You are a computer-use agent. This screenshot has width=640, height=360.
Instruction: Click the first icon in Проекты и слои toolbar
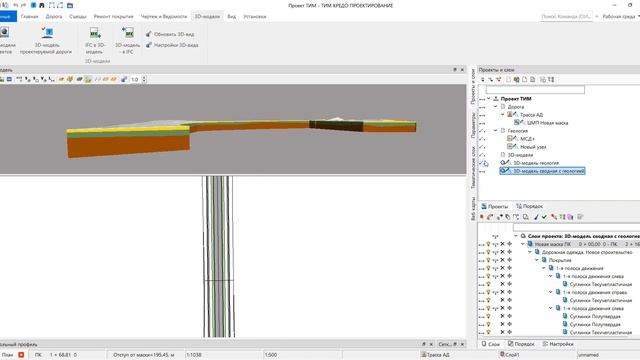coord(482,80)
